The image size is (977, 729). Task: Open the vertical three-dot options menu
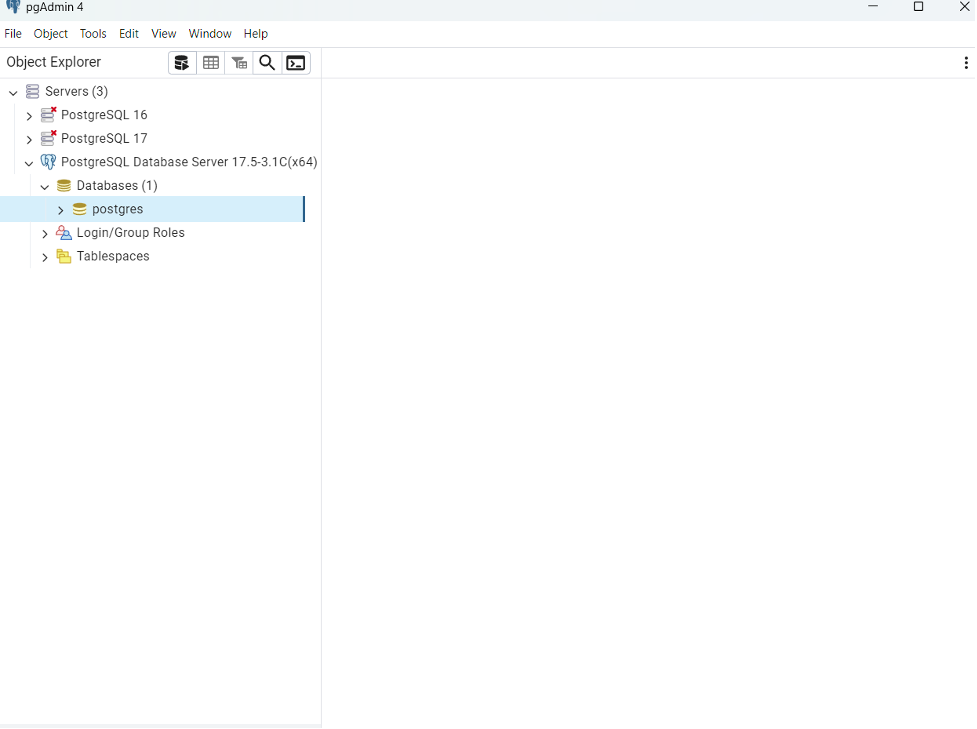pos(965,63)
